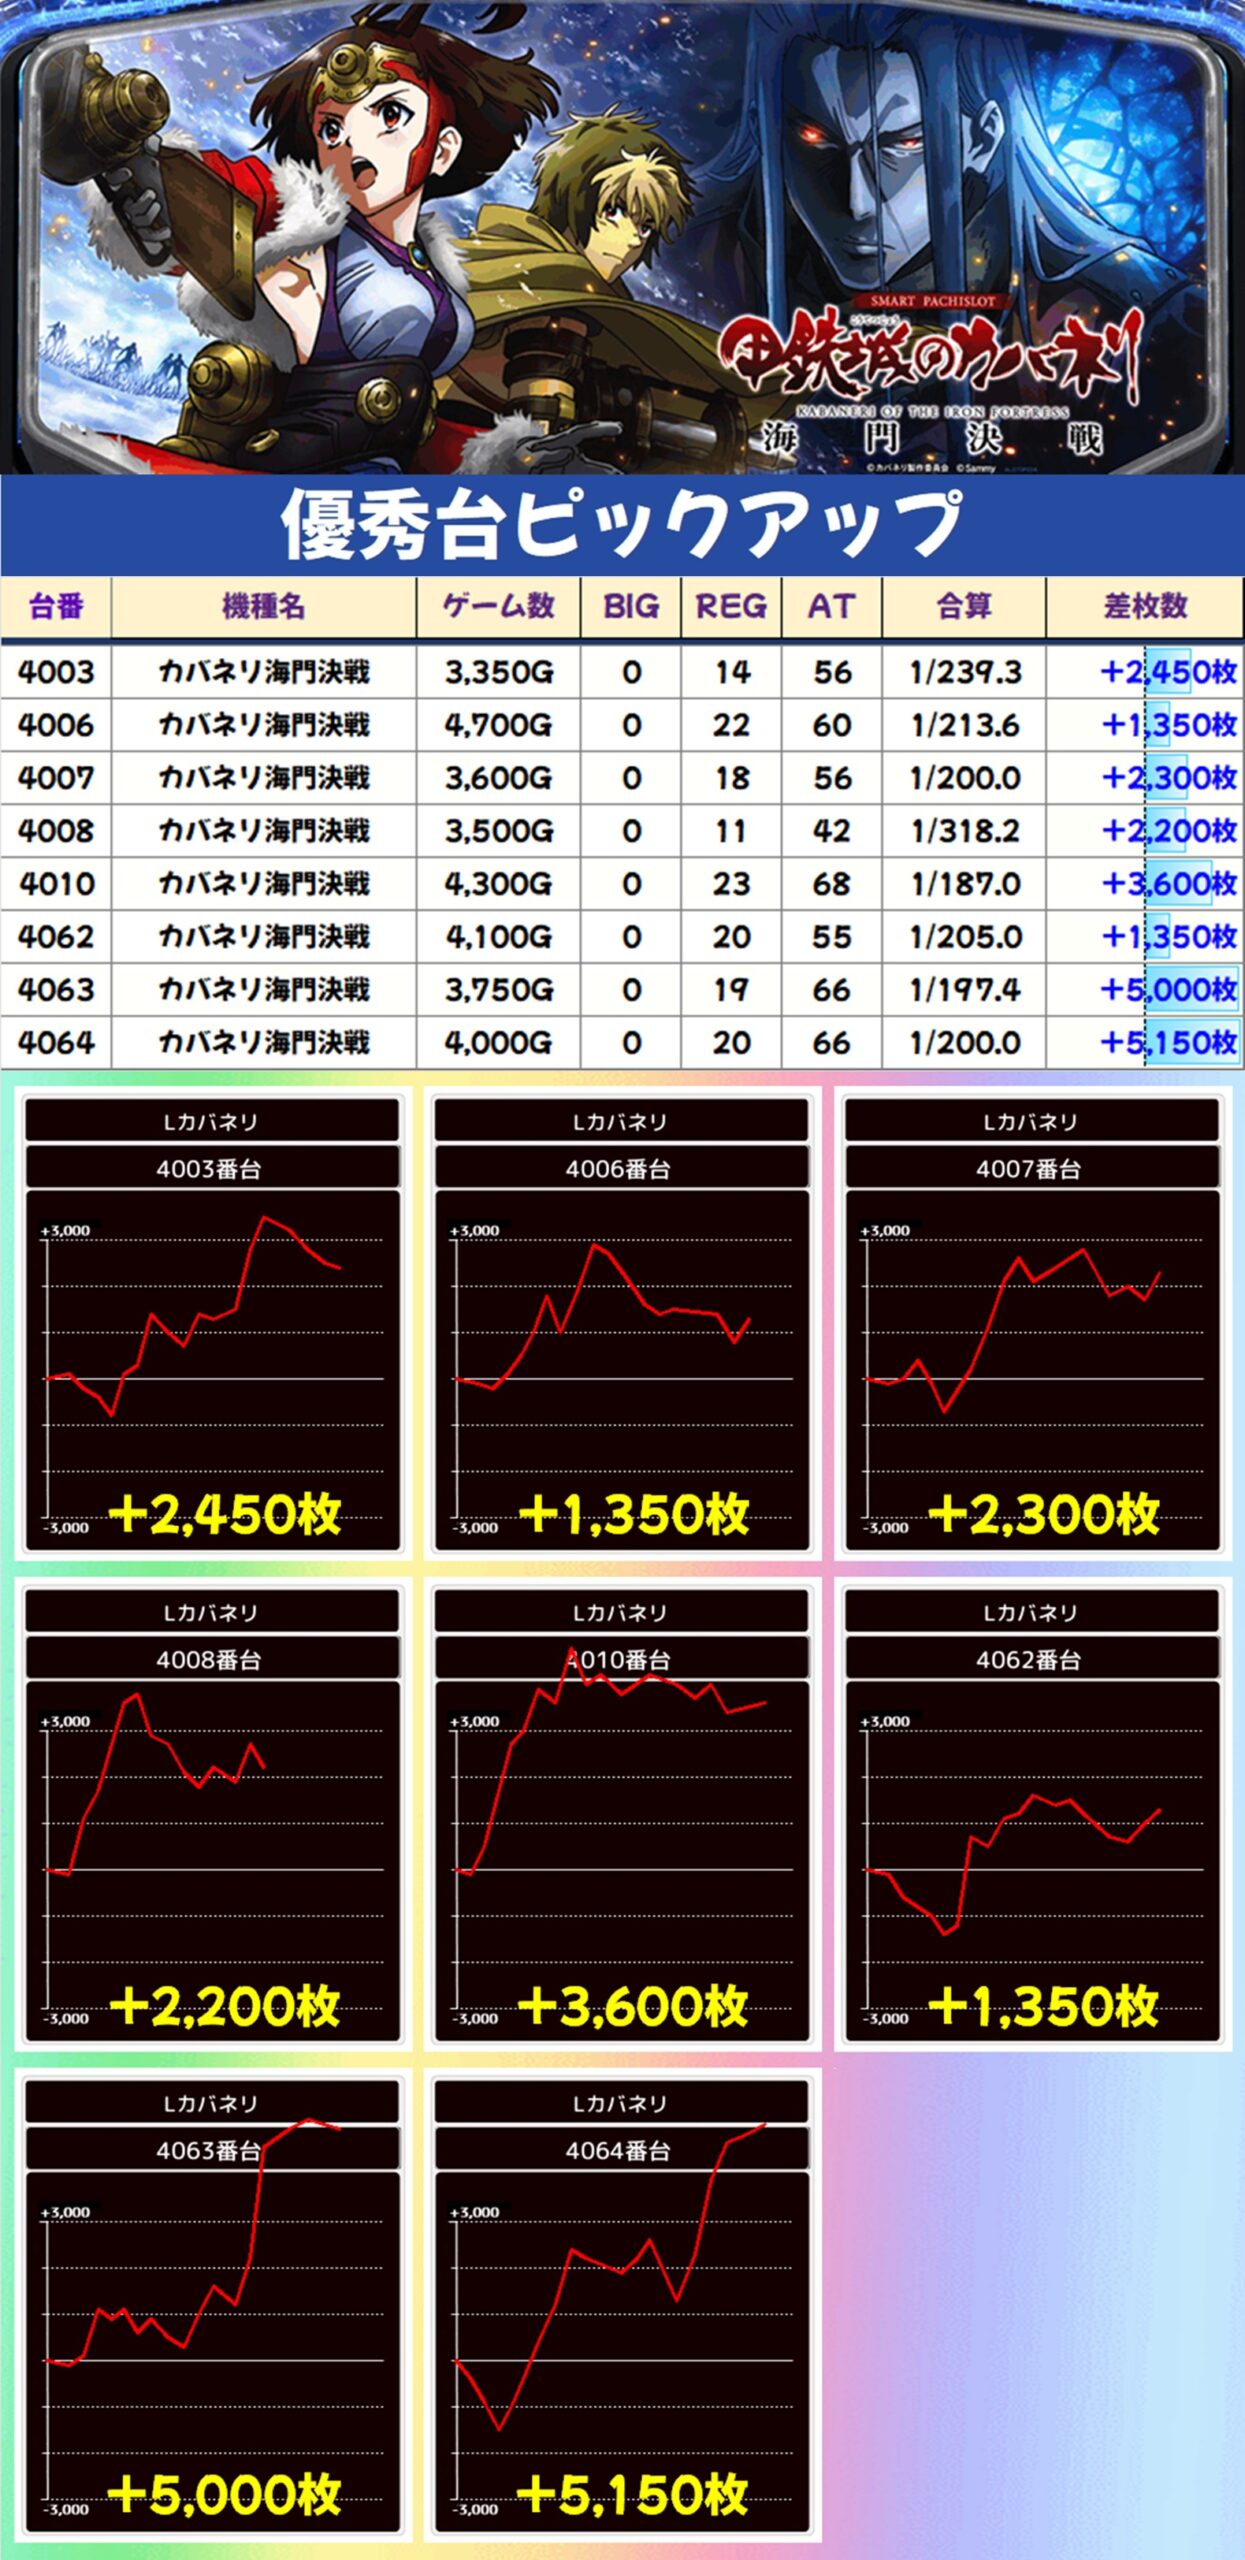The height and width of the screenshot is (2560, 1245).
Task: Click the +5,150枚 table difference cell
Action: (x=1145, y=1043)
